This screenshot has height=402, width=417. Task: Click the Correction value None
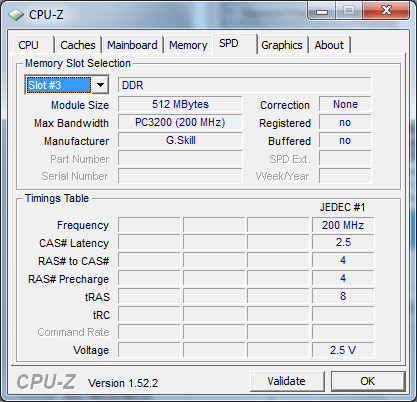(x=345, y=104)
